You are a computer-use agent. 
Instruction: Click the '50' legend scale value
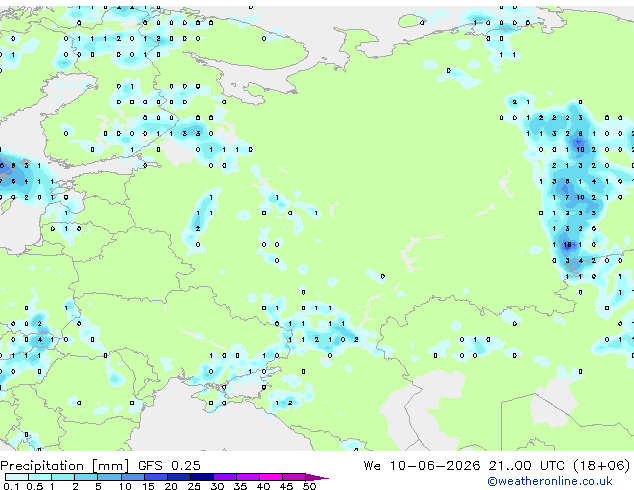click(x=309, y=486)
